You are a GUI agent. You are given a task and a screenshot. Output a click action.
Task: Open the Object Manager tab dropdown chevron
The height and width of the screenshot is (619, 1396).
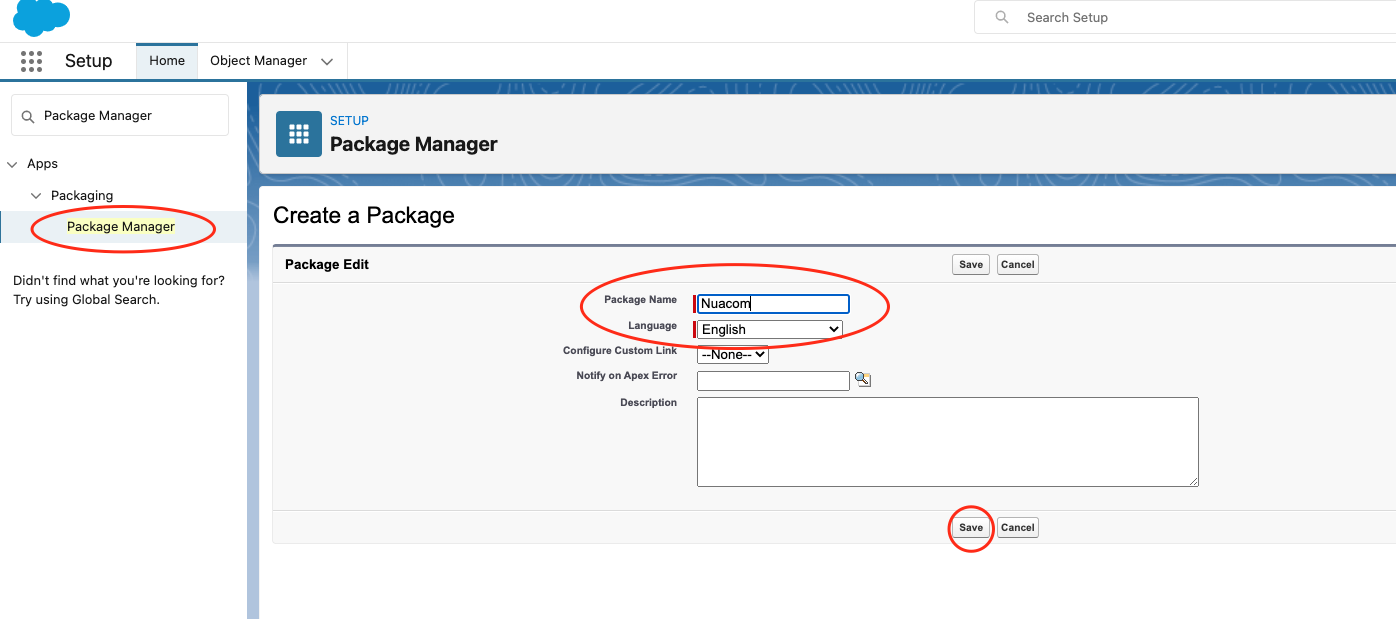click(327, 61)
